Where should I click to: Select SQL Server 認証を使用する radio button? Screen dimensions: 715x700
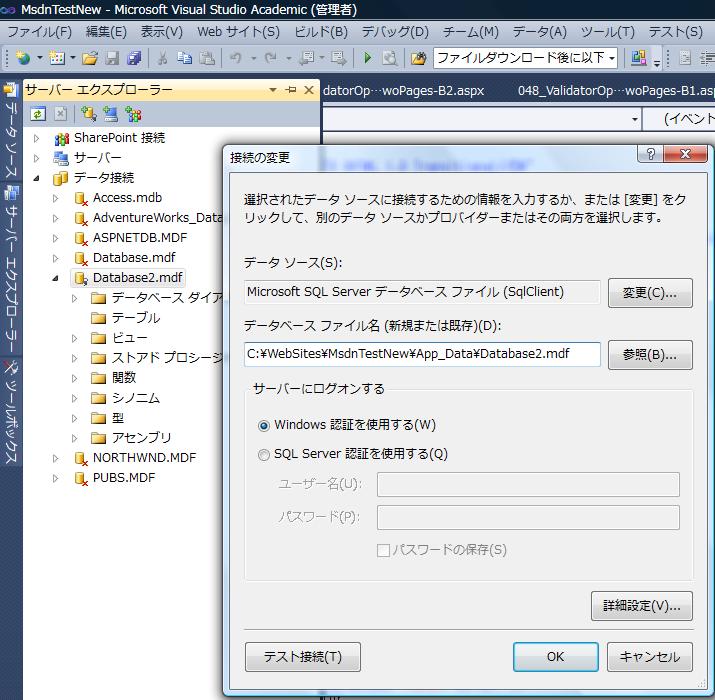coord(264,455)
